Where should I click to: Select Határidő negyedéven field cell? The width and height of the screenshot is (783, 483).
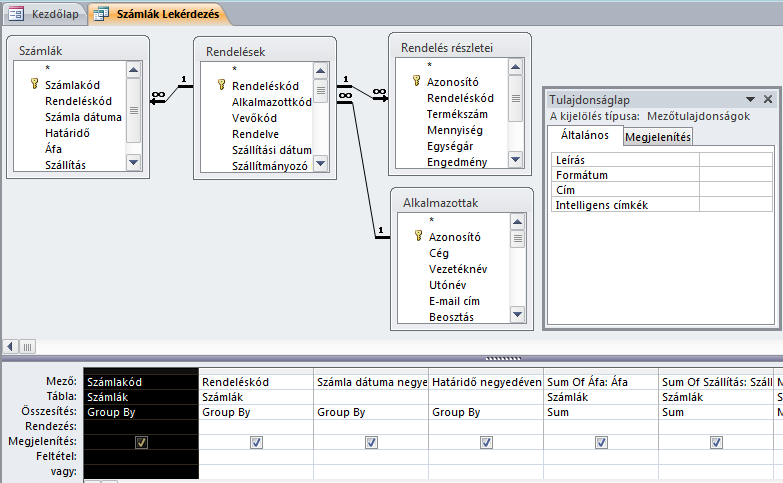point(486,382)
